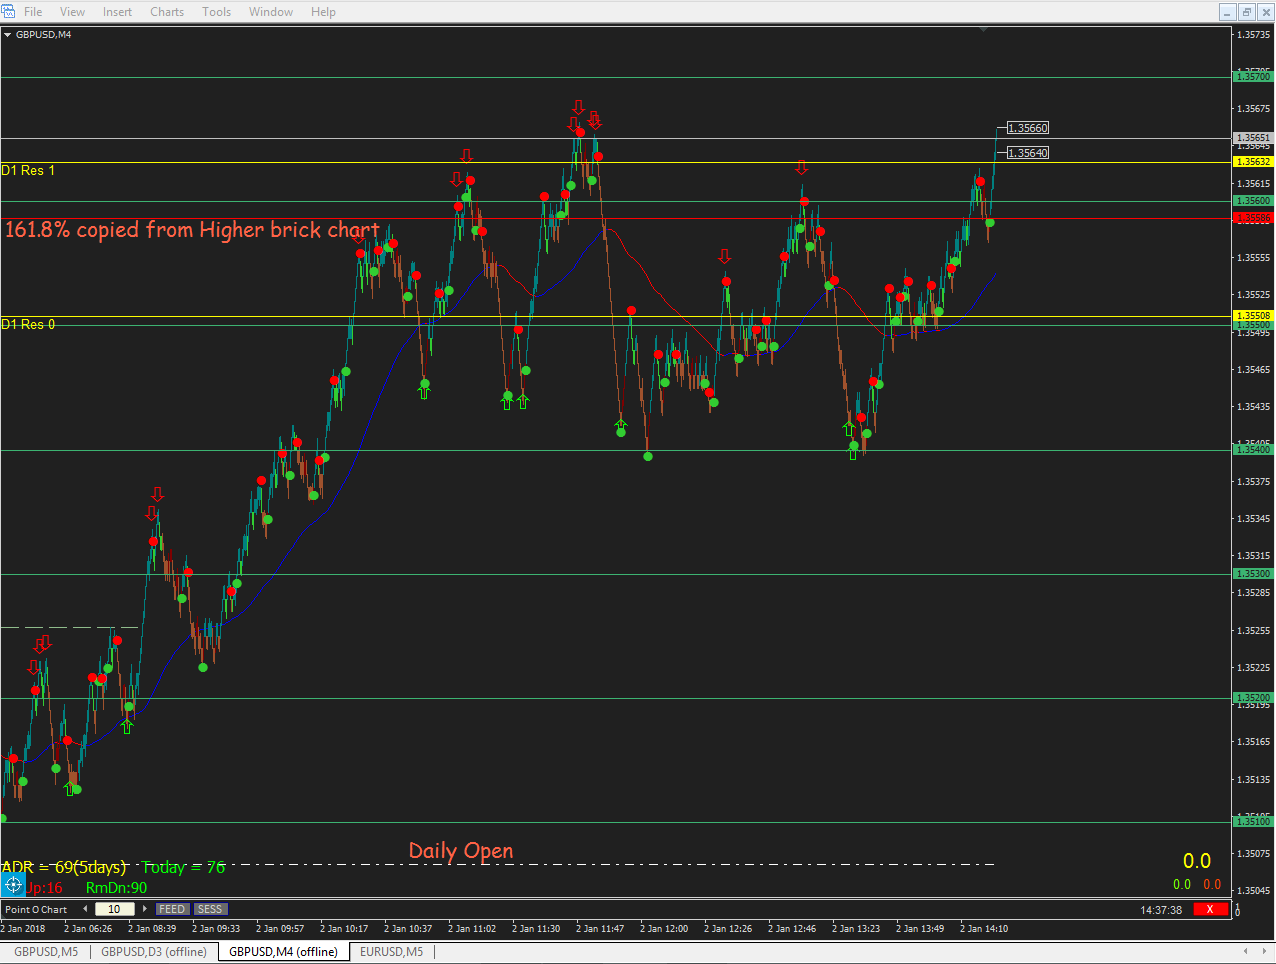Screen dimensions: 1276x964
Task: Click the blue crosshair icon at chart bottom-left
Action: [x=13, y=884]
